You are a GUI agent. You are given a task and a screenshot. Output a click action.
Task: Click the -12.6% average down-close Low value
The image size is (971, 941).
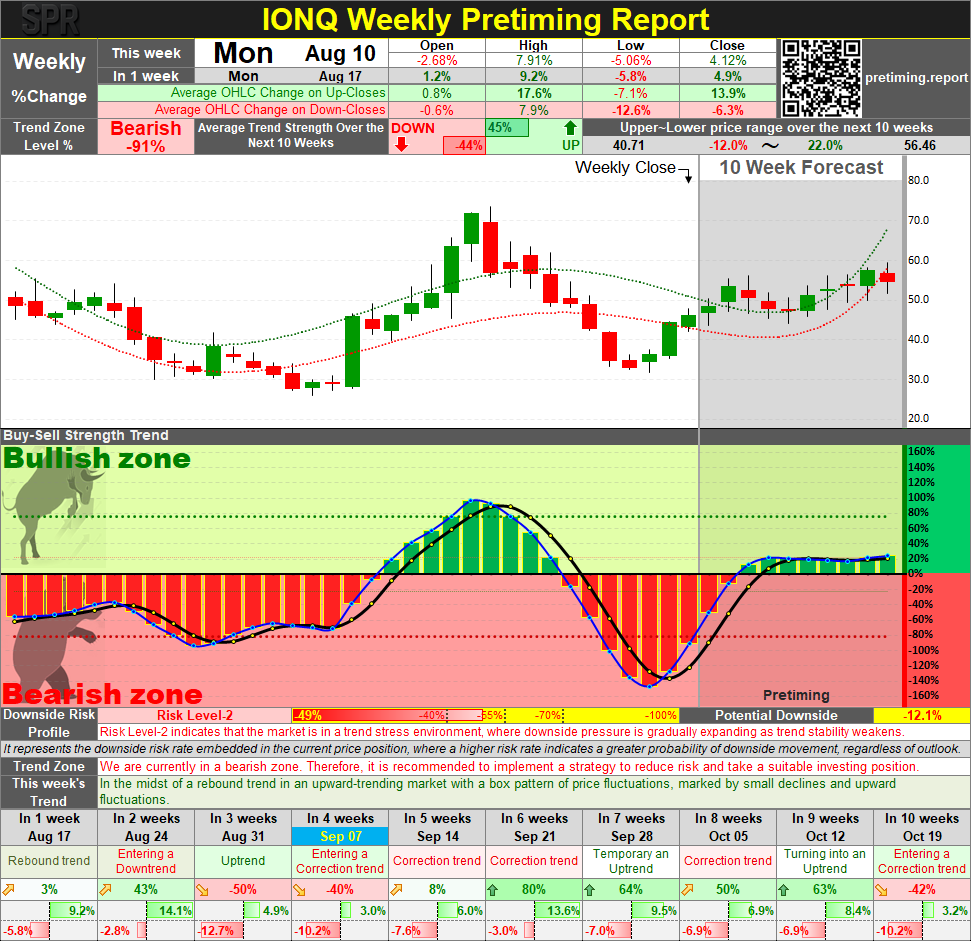630,110
